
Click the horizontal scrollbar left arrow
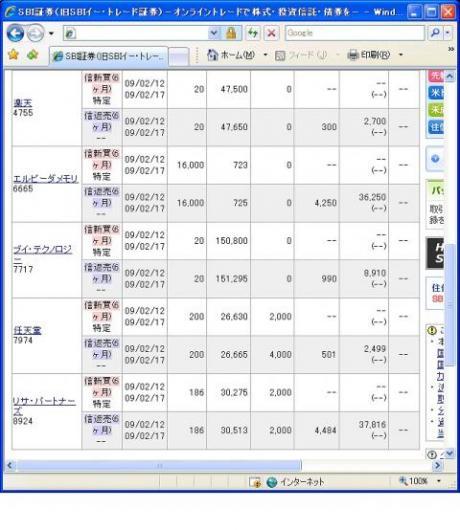click(10, 465)
